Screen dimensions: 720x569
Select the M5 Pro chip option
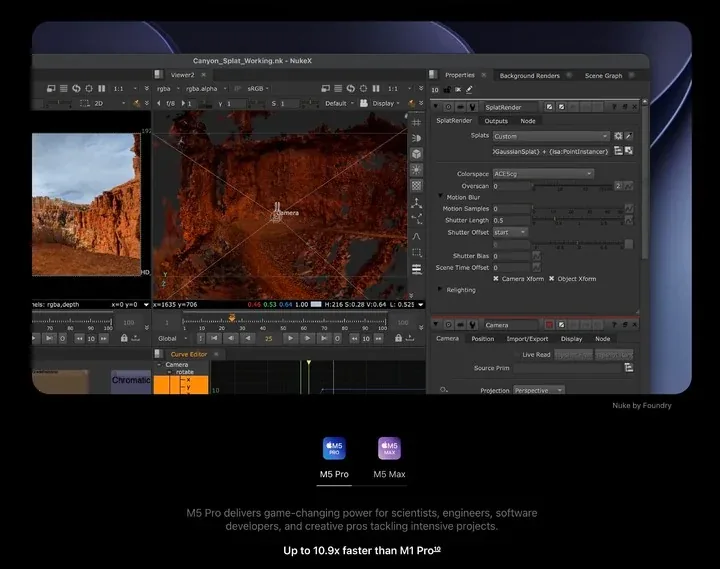coord(334,458)
